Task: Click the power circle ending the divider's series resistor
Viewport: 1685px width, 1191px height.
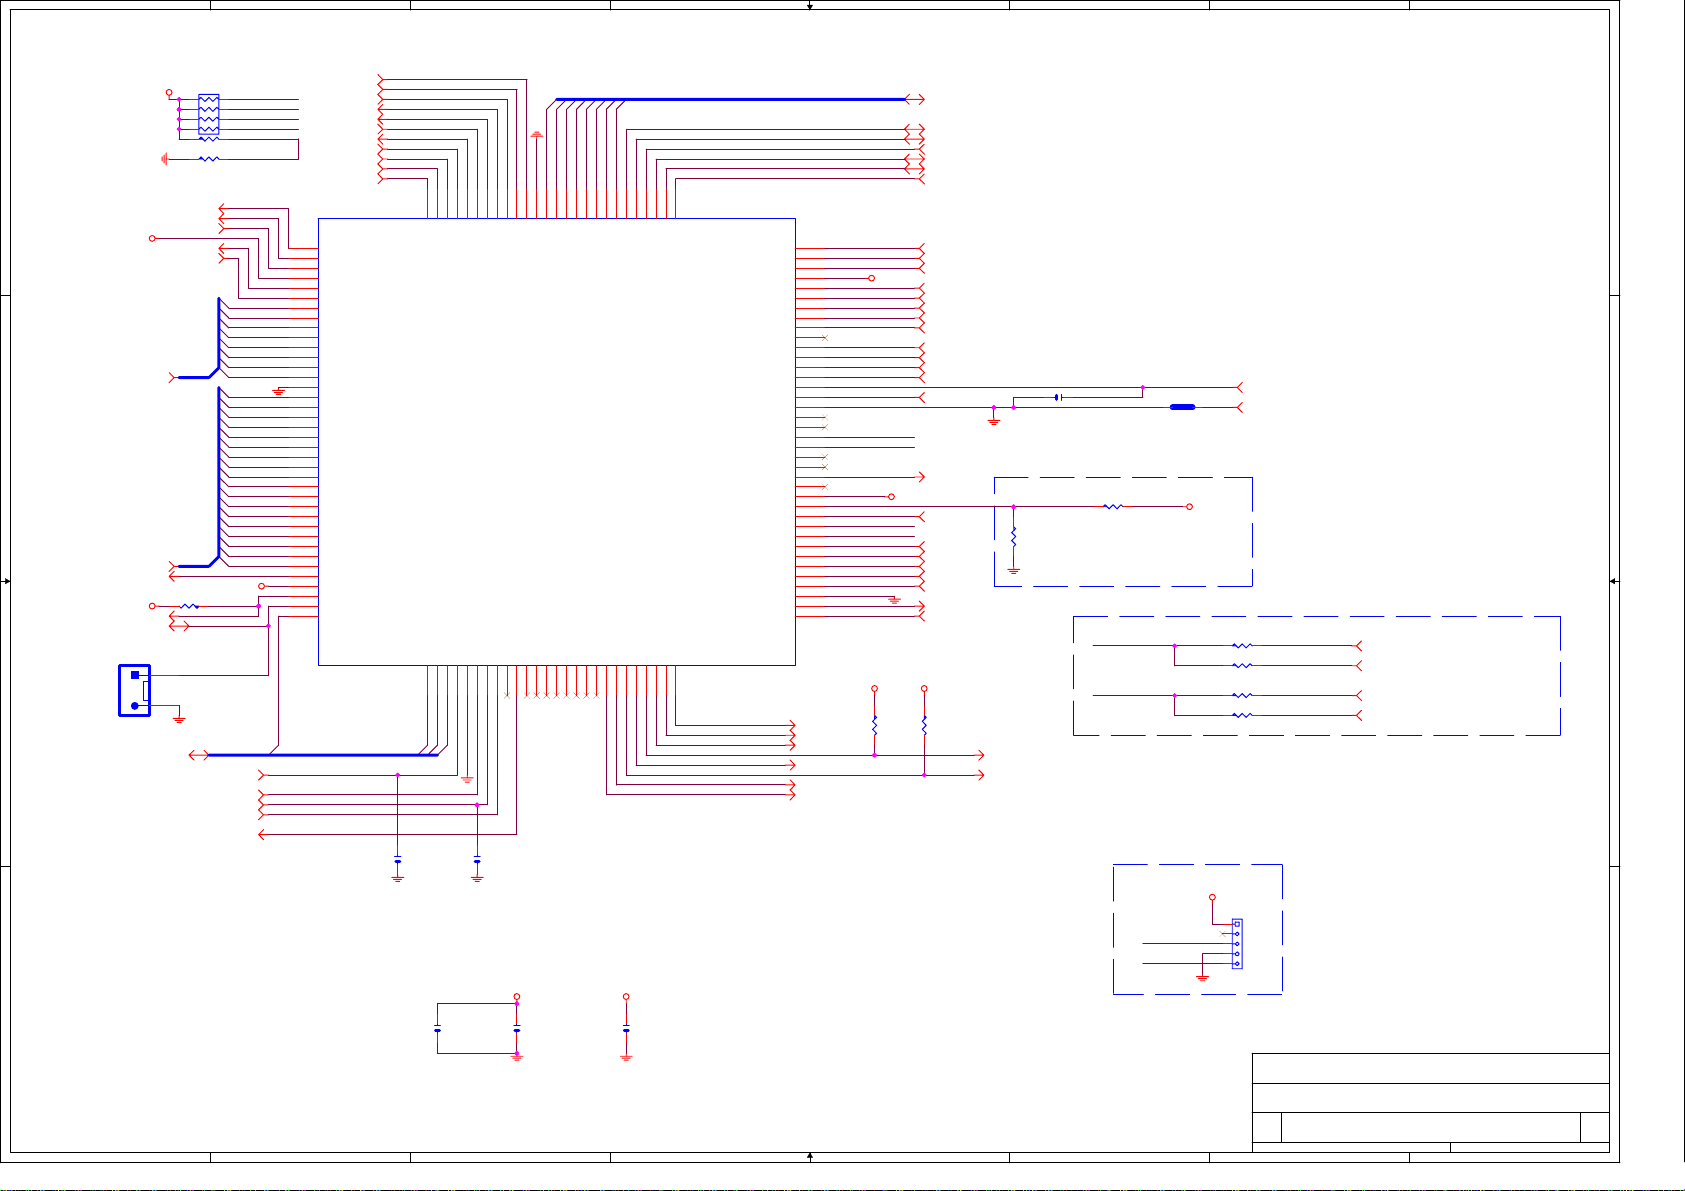Action: click(x=1189, y=507)
